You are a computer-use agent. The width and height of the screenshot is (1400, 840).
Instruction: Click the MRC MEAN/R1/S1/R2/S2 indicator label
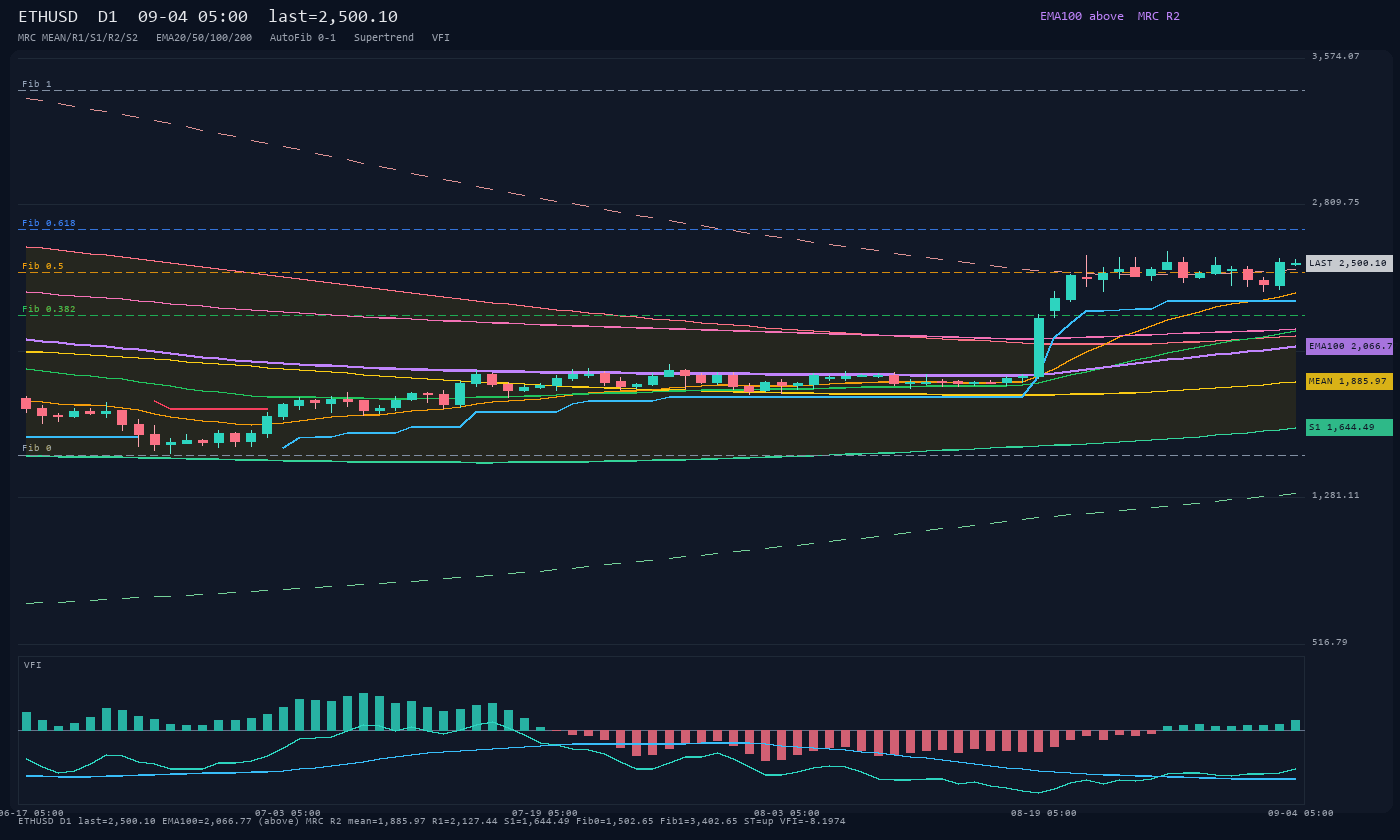tap(78, 38)
